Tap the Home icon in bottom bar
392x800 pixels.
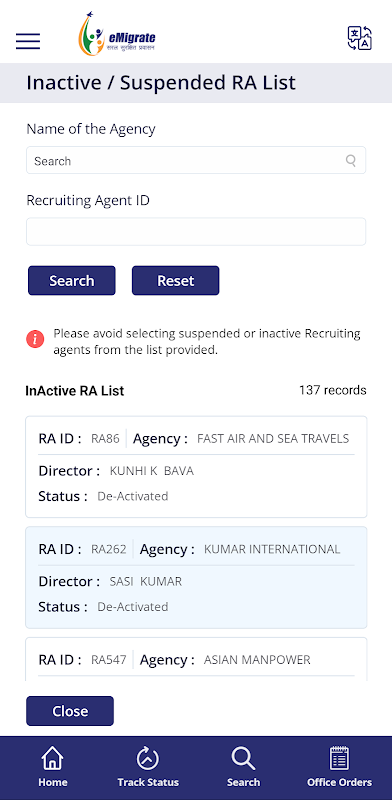53,767
